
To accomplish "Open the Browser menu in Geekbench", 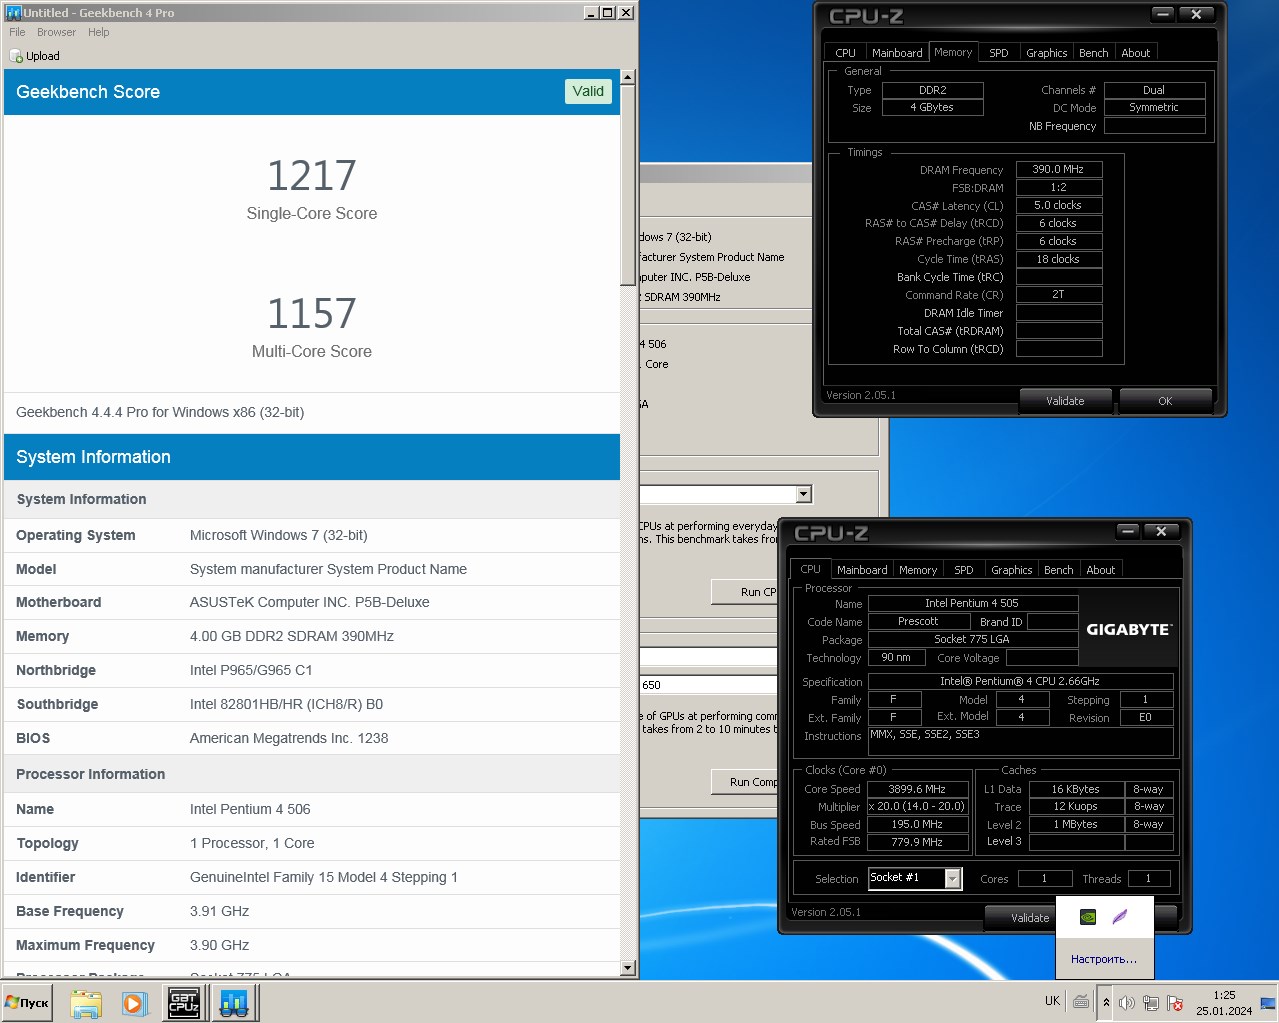I will (x=56, y=32).
